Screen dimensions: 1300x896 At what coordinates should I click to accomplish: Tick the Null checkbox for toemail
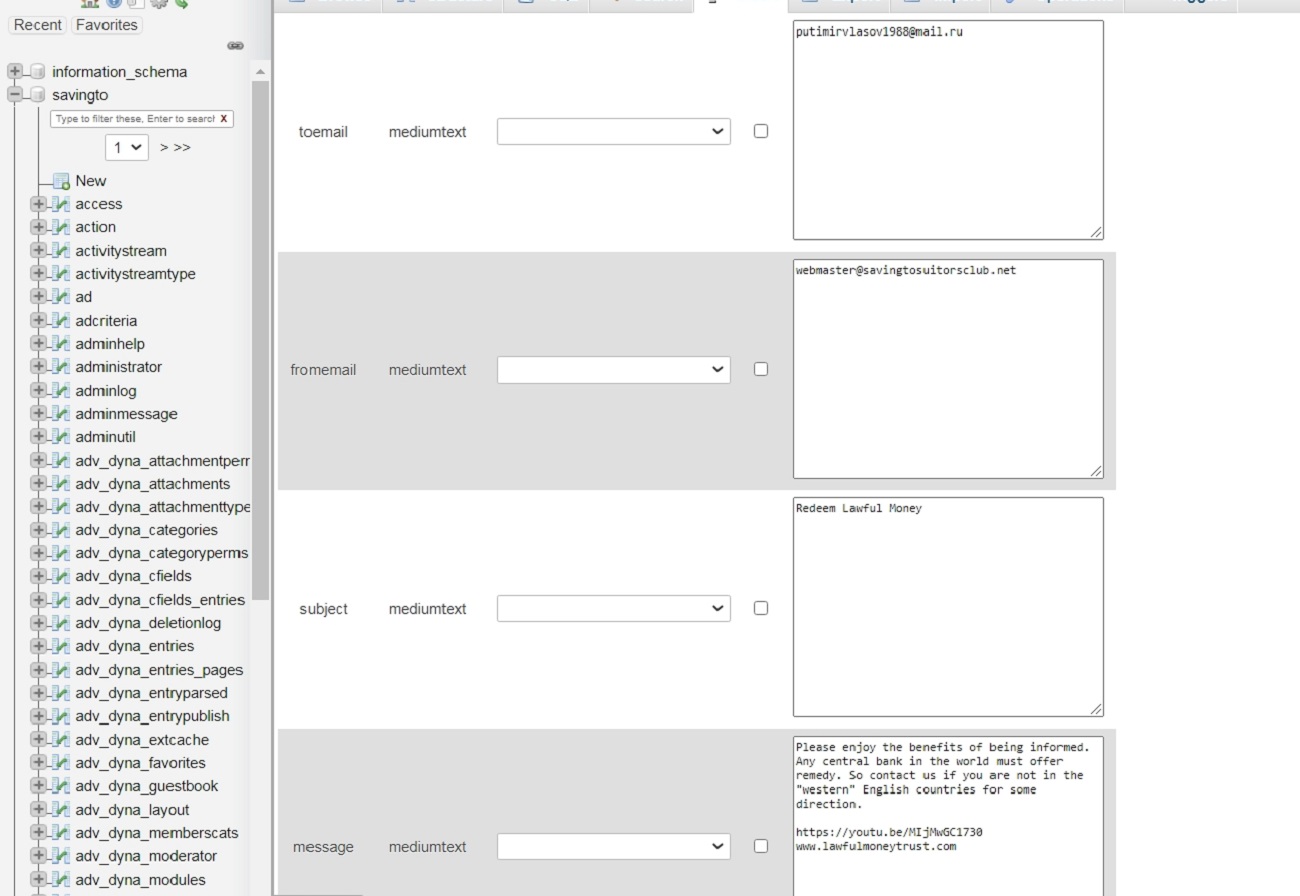pyautogui.click(x=761, y=131)
